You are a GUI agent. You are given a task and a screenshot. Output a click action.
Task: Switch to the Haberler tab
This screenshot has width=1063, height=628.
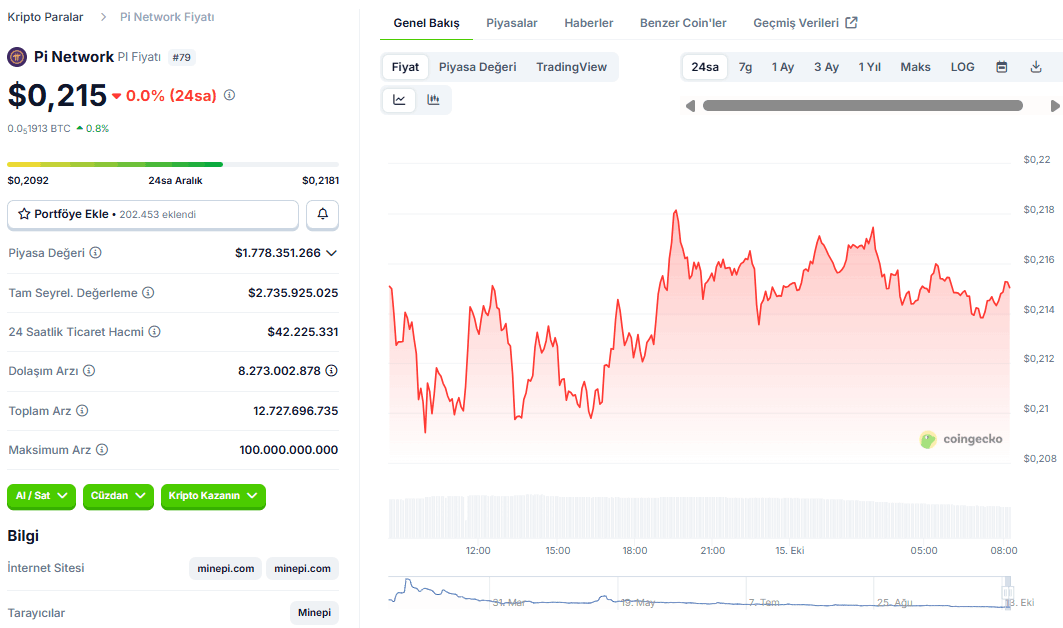pos(588,23)
